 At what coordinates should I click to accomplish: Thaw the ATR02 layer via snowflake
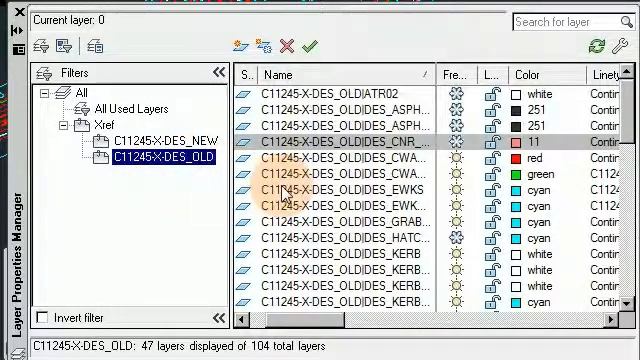456,94
